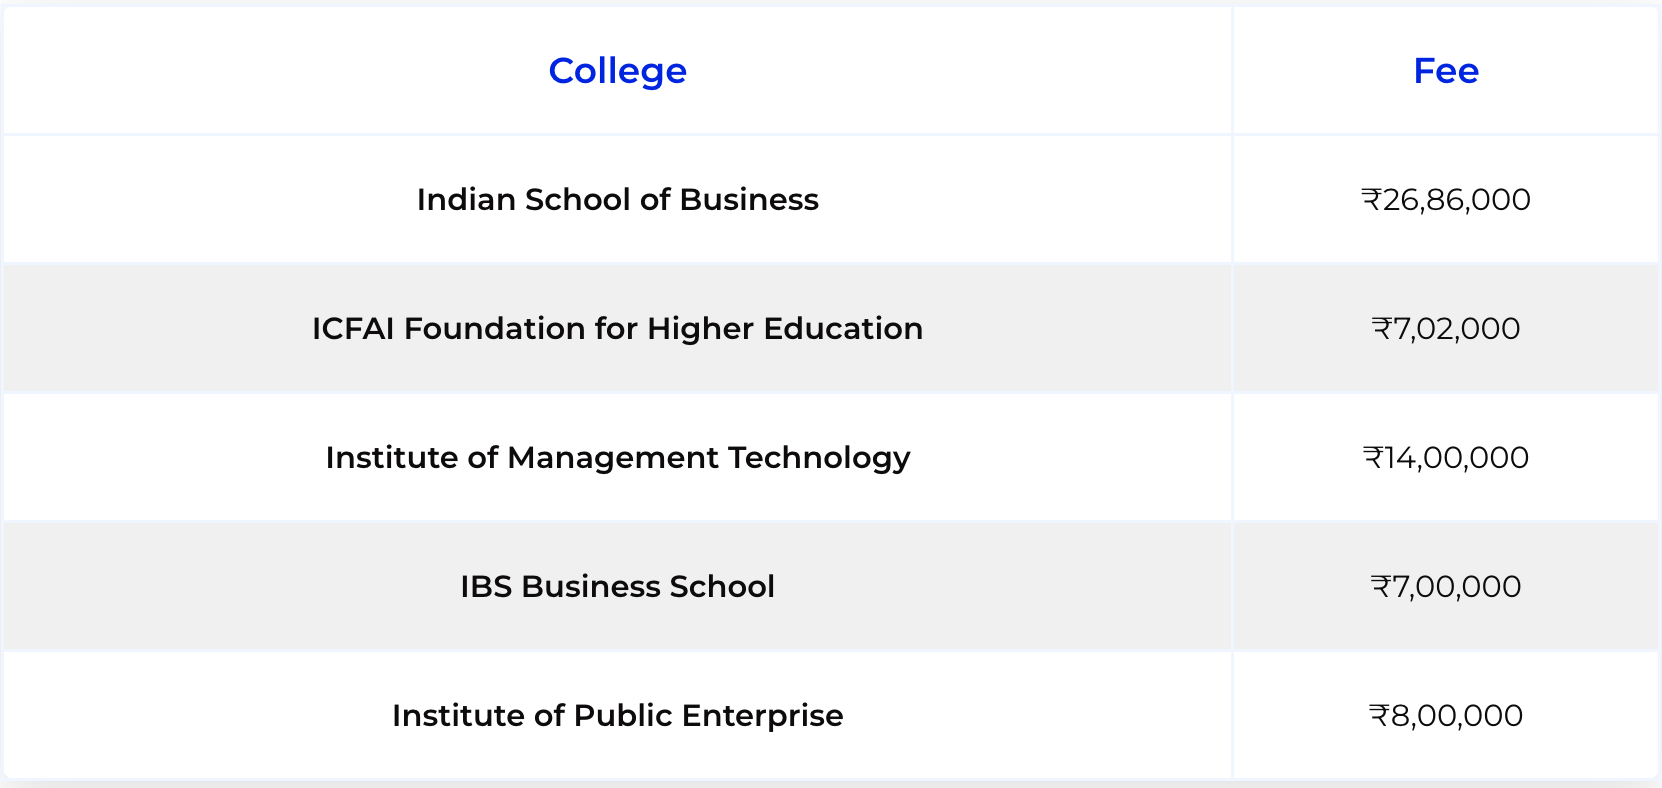Viewport: 1662px width, 788px height.
Task: Click the word Business in first row
Action: (x=749, y=200)
